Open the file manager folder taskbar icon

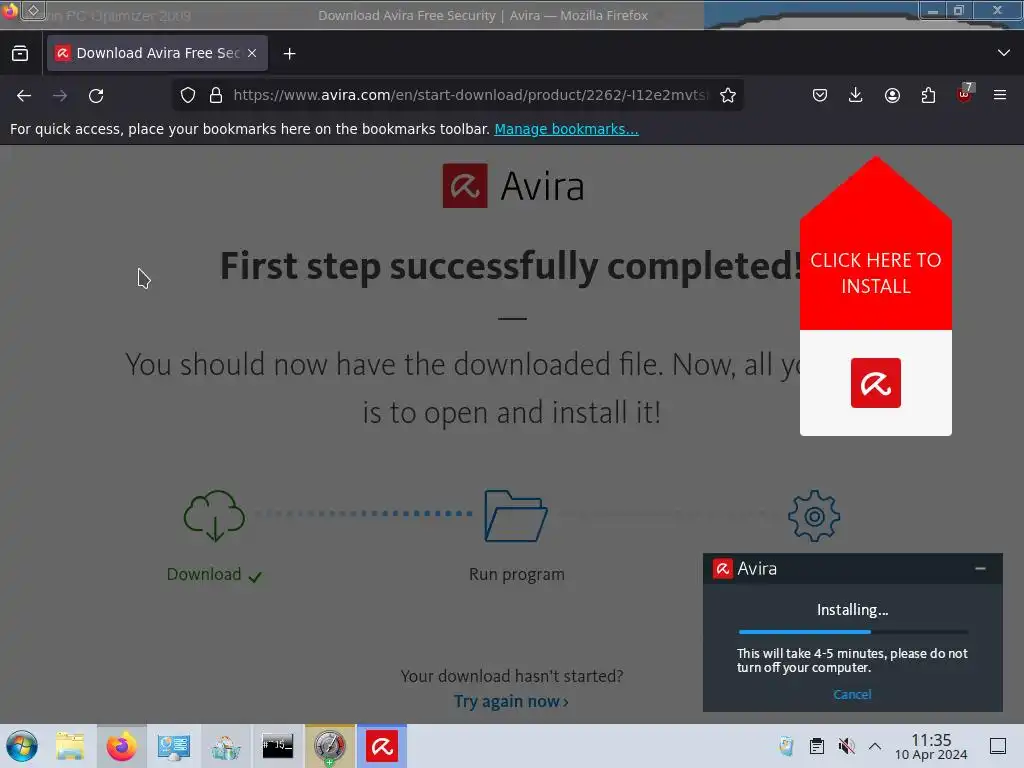click(x=70, y=746)
